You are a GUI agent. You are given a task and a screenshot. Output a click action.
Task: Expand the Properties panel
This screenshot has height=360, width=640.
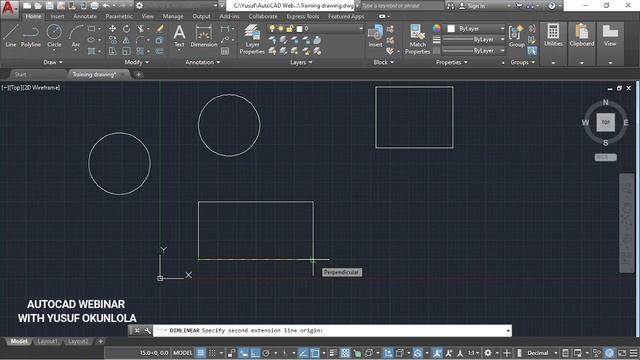tap(452, 62)
